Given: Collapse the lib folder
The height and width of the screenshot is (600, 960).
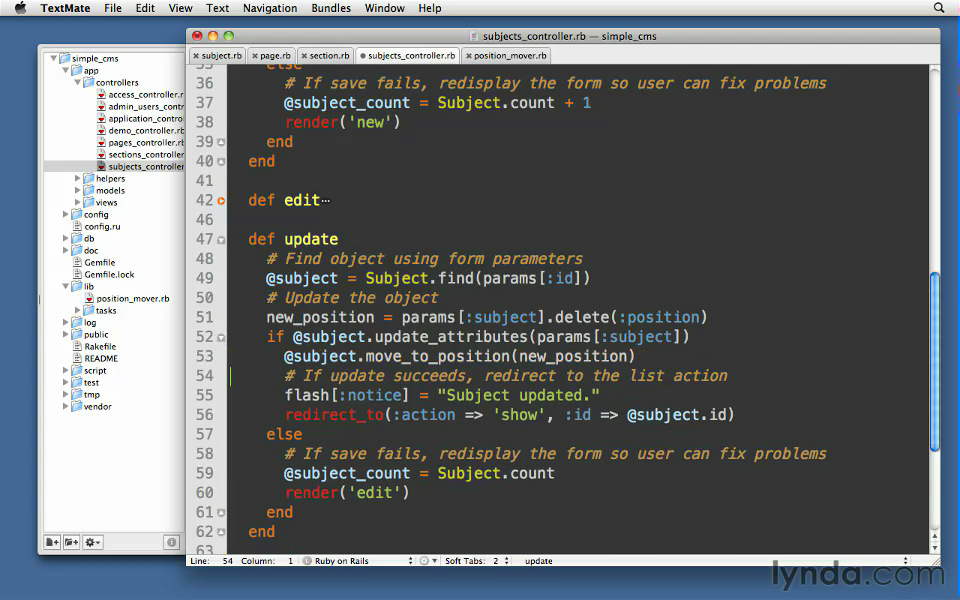Looking at the screenshot, I should (66, 286).
